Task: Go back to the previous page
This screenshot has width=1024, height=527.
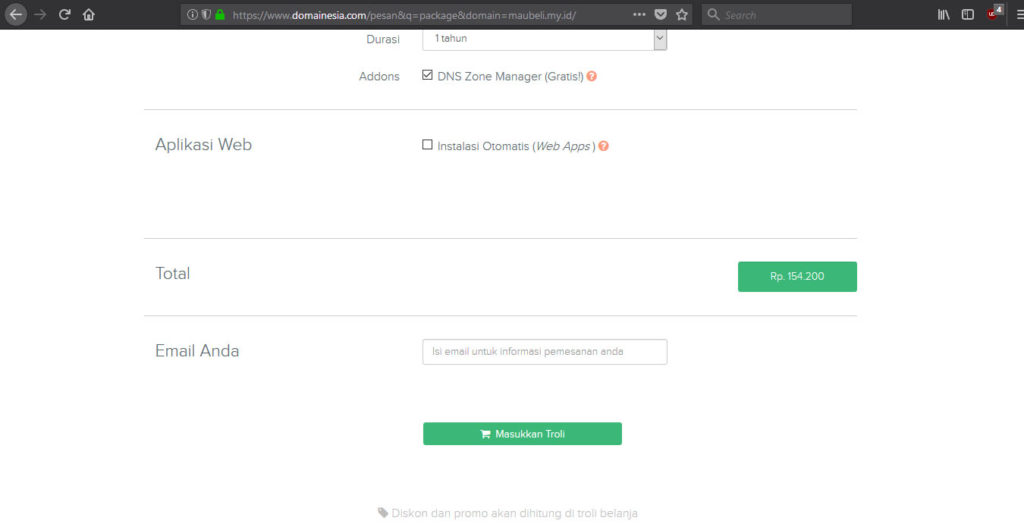Action: tap(16, 14)
